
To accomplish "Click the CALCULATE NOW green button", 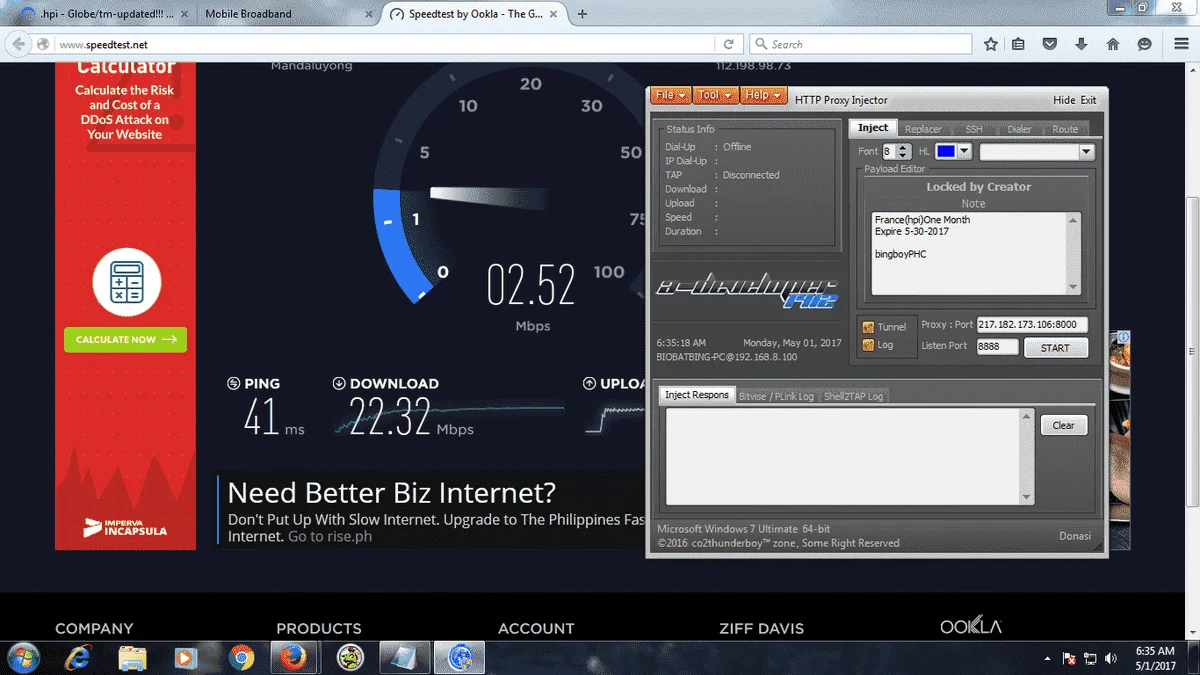I will tap(125, 339).
